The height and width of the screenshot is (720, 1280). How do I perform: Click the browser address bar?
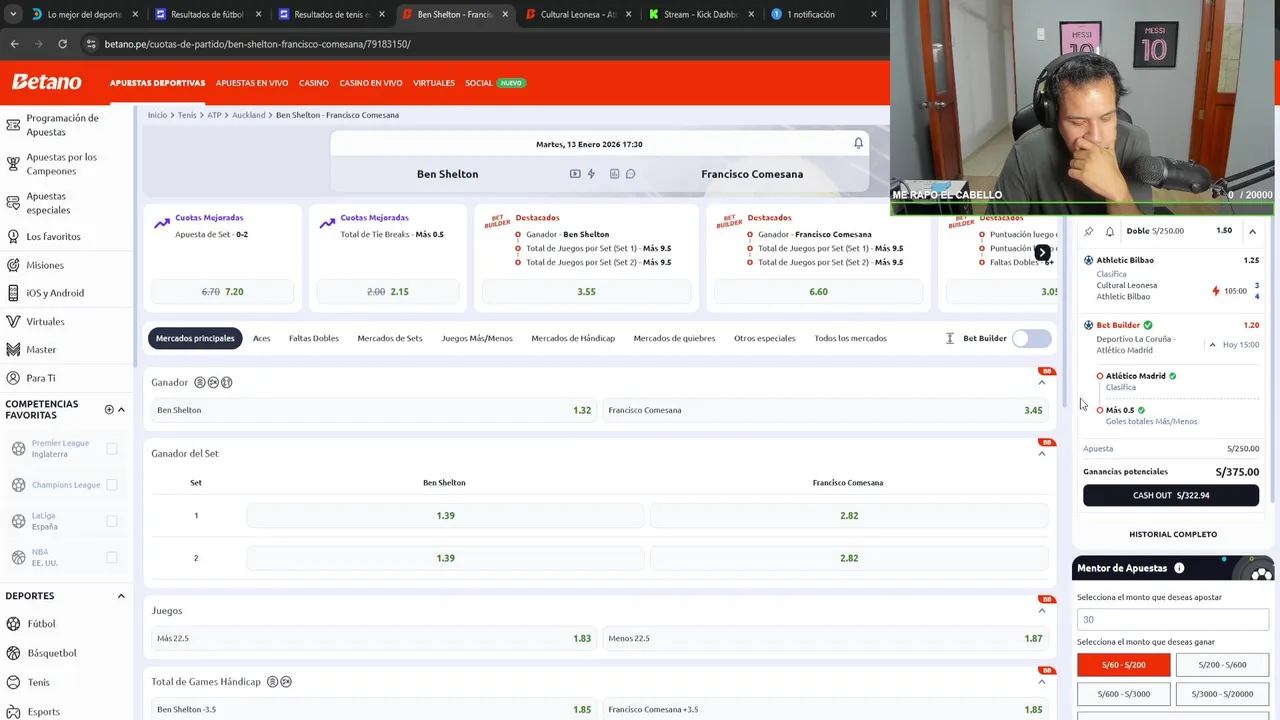pos(480,44)
